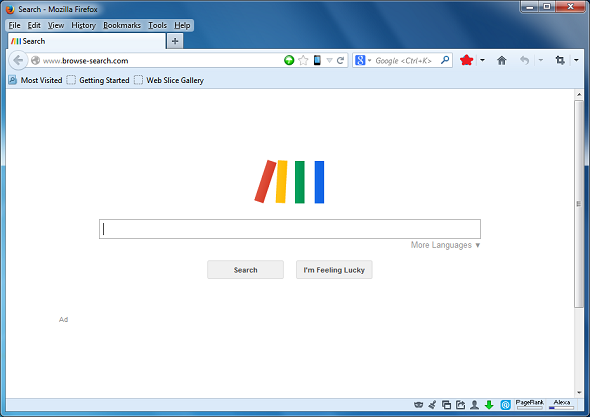Click the scrollbar down arrow
The width and height of the screenshot is (590, 417).
click(x=579, y=393)
